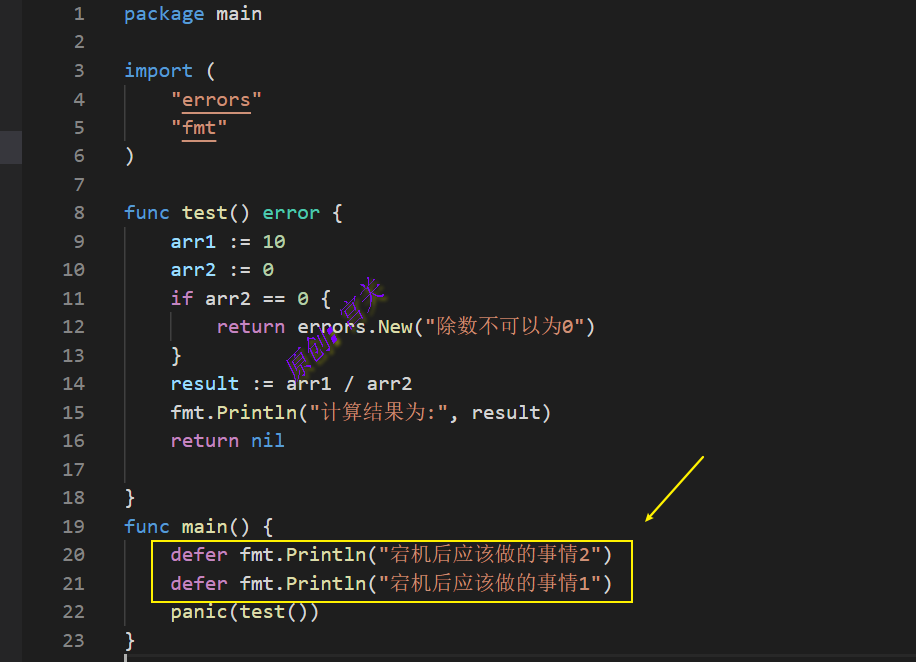Click line number 19 in the gutter
This screenshot has height=662, width=916.
click(73, 526)
